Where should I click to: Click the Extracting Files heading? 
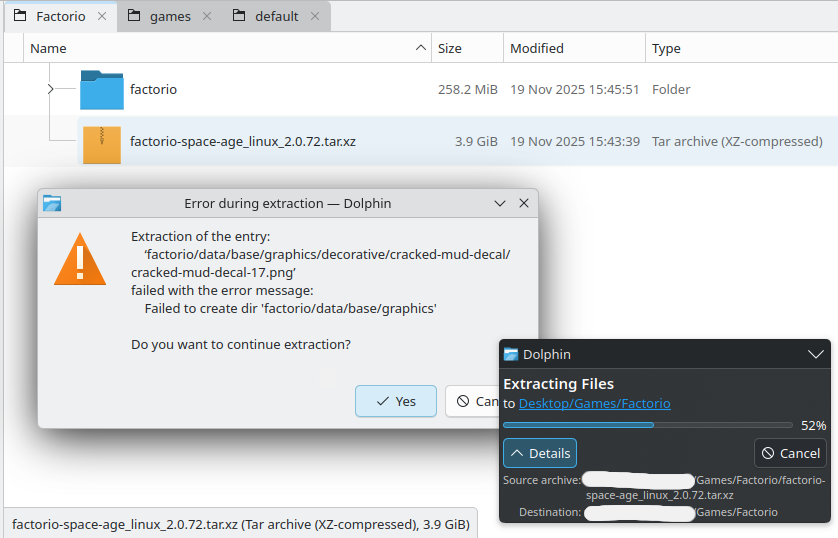[x=558, y=384]
